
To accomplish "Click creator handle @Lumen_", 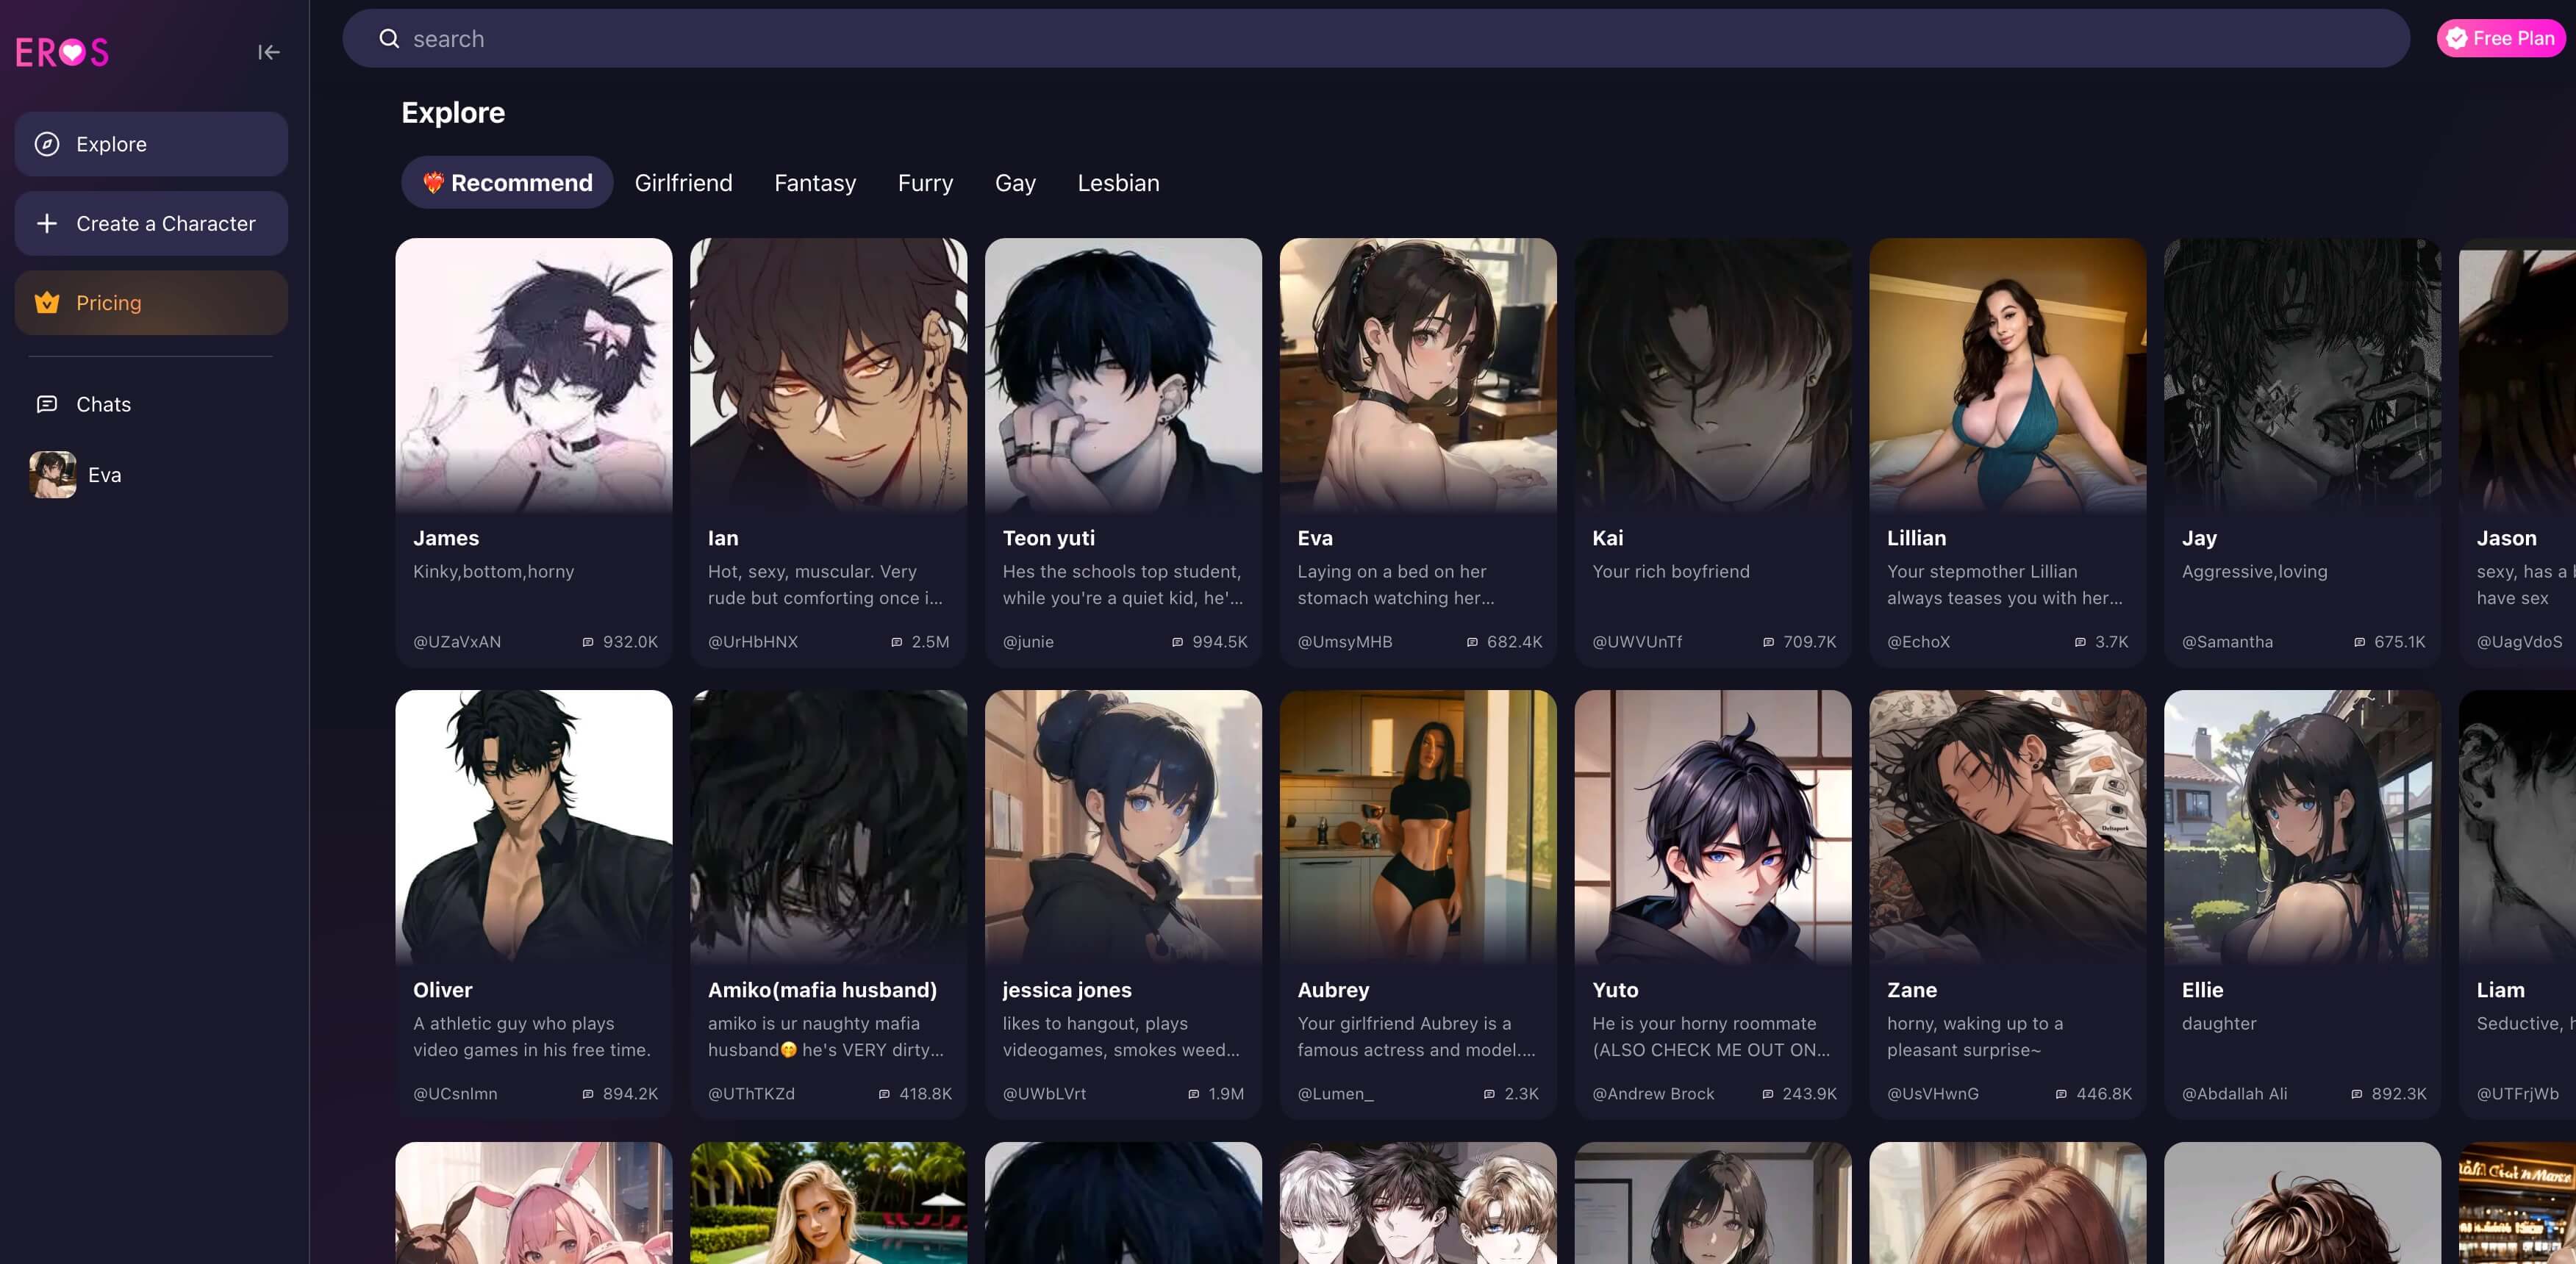I will 1335,1094.
